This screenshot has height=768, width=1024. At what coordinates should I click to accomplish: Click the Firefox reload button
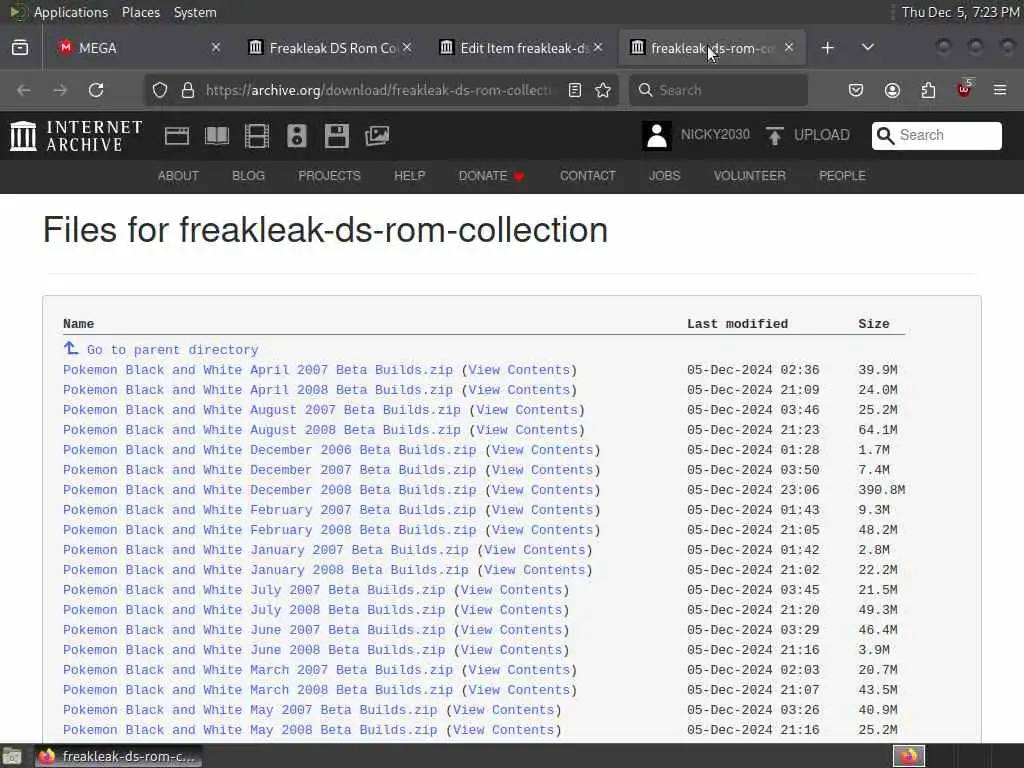[x=96, y=89]
